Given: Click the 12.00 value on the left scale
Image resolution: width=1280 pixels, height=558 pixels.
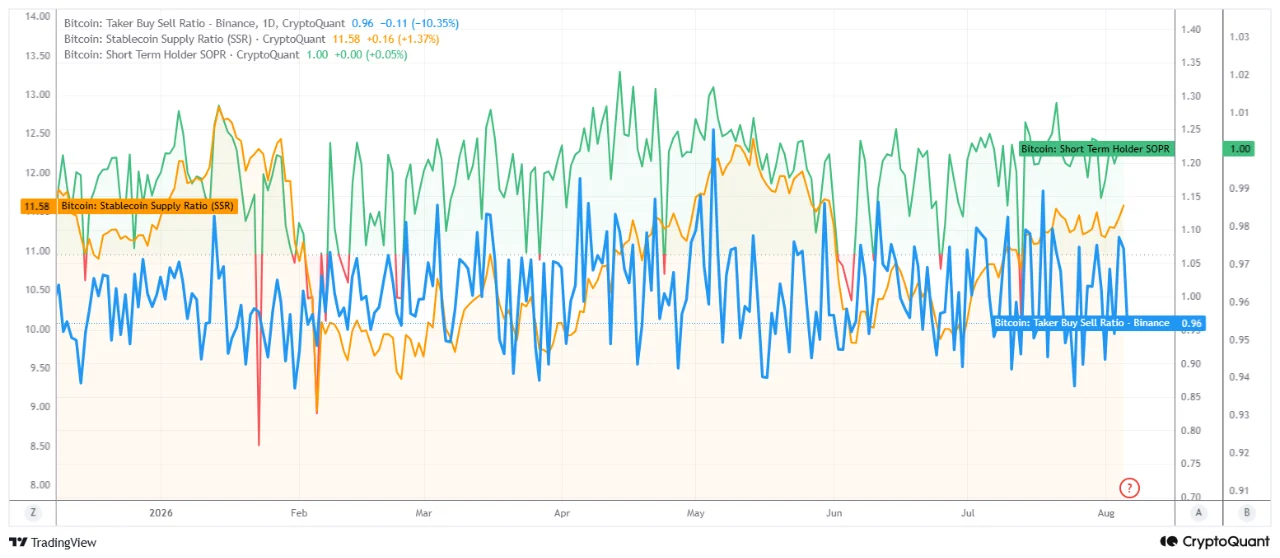Looking at the screenshot, I should [x=37, y=173].
